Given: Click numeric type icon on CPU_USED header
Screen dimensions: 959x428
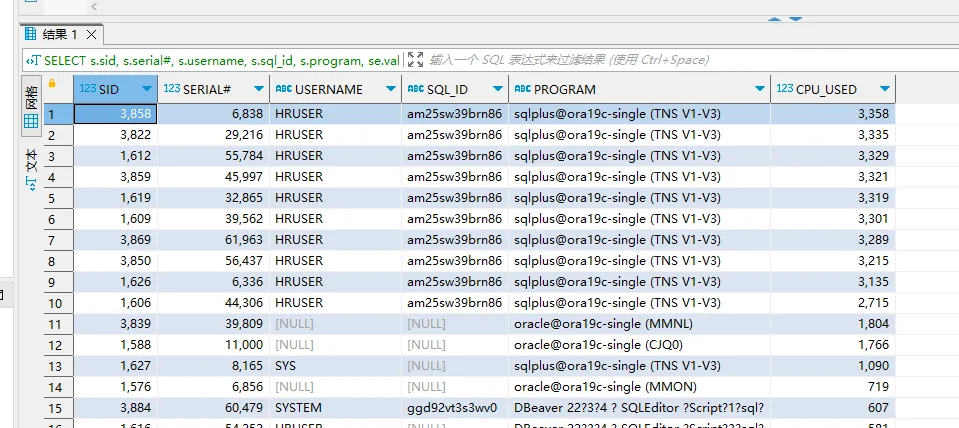Looking at the screenshot, I should (x=785, y=89).
